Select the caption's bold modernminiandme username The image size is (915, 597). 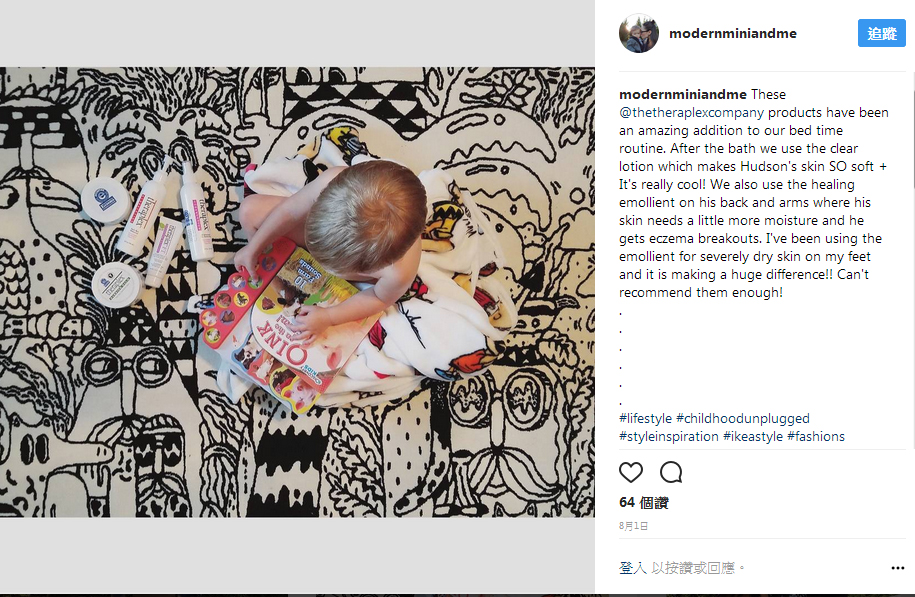[683, 95]
